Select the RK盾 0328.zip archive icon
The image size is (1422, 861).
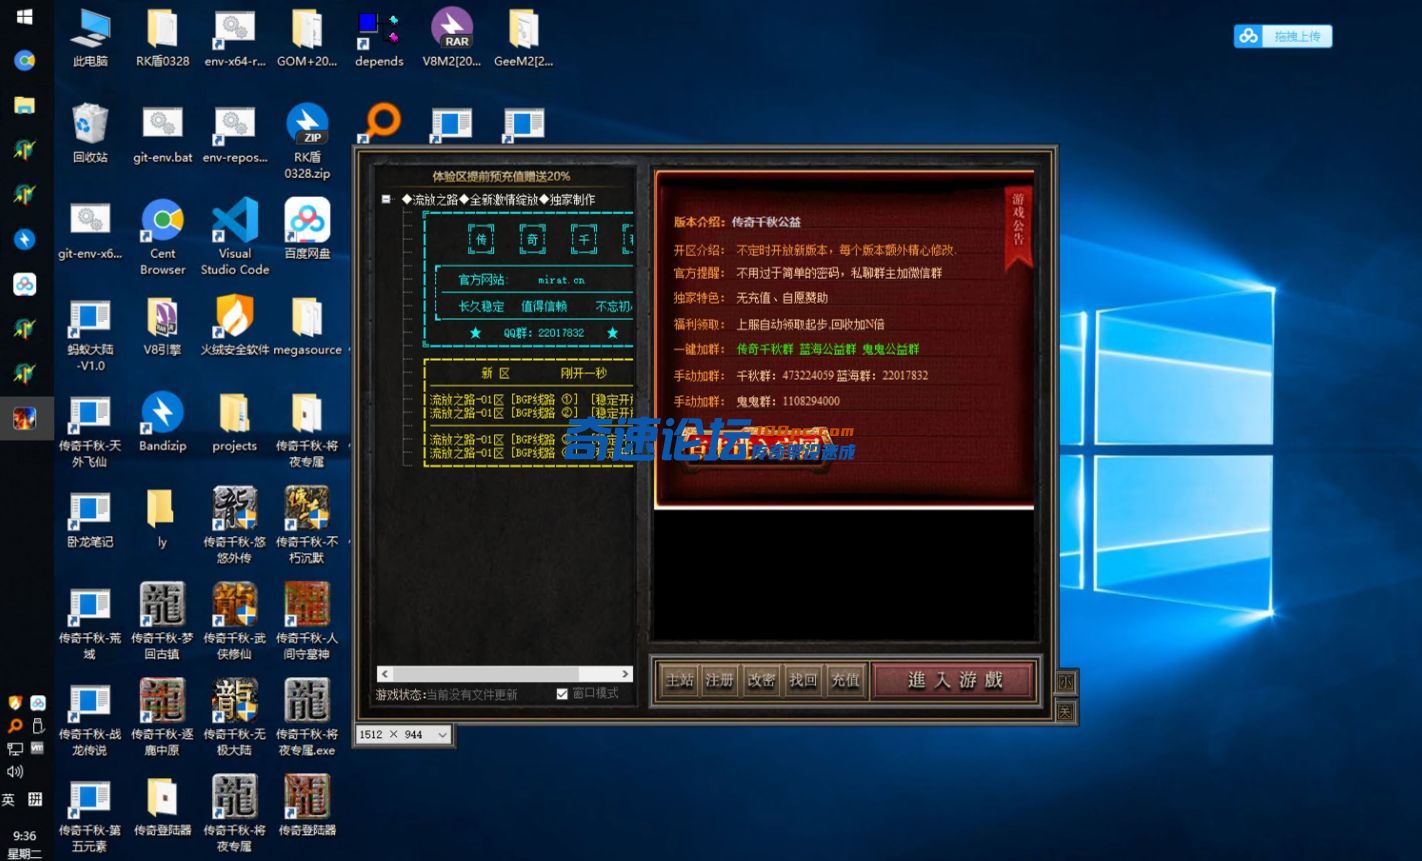click(307, 141)
